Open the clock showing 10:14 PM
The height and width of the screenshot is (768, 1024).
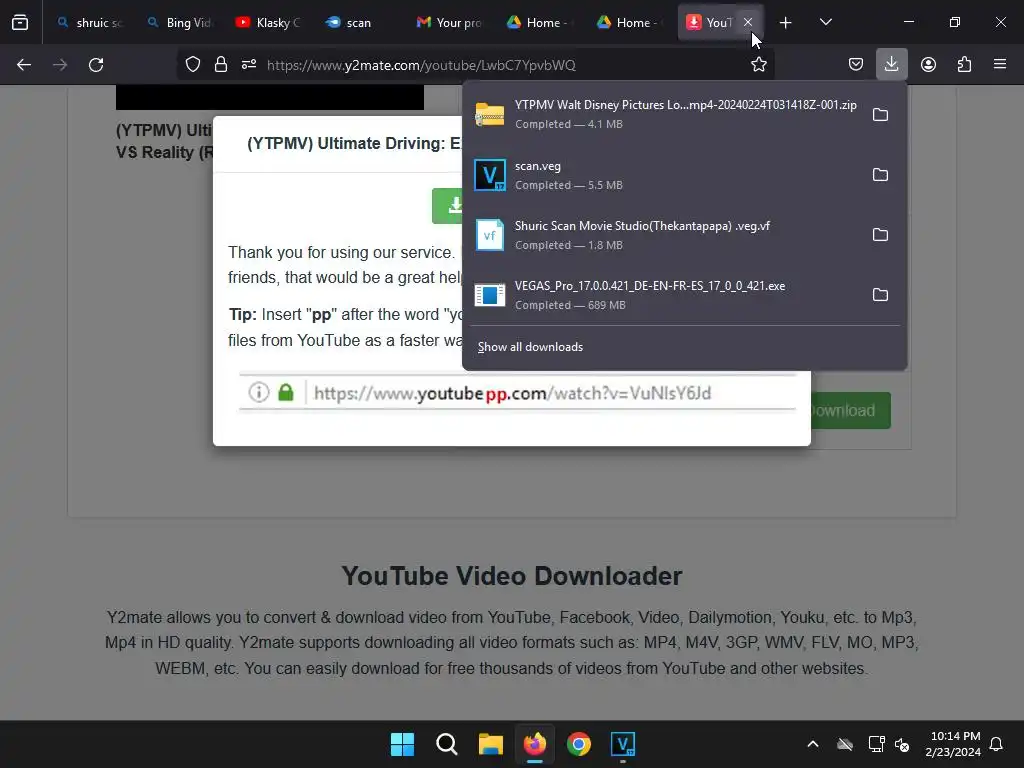(953, 744)
